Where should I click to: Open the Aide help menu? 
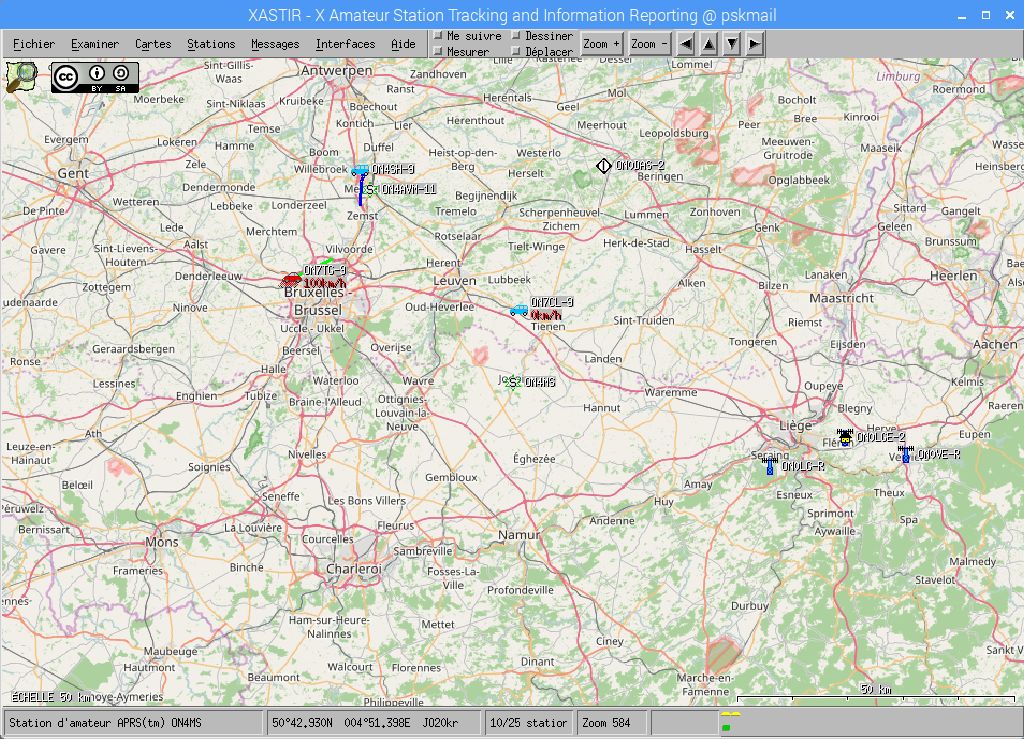click(x=403, y=44)
